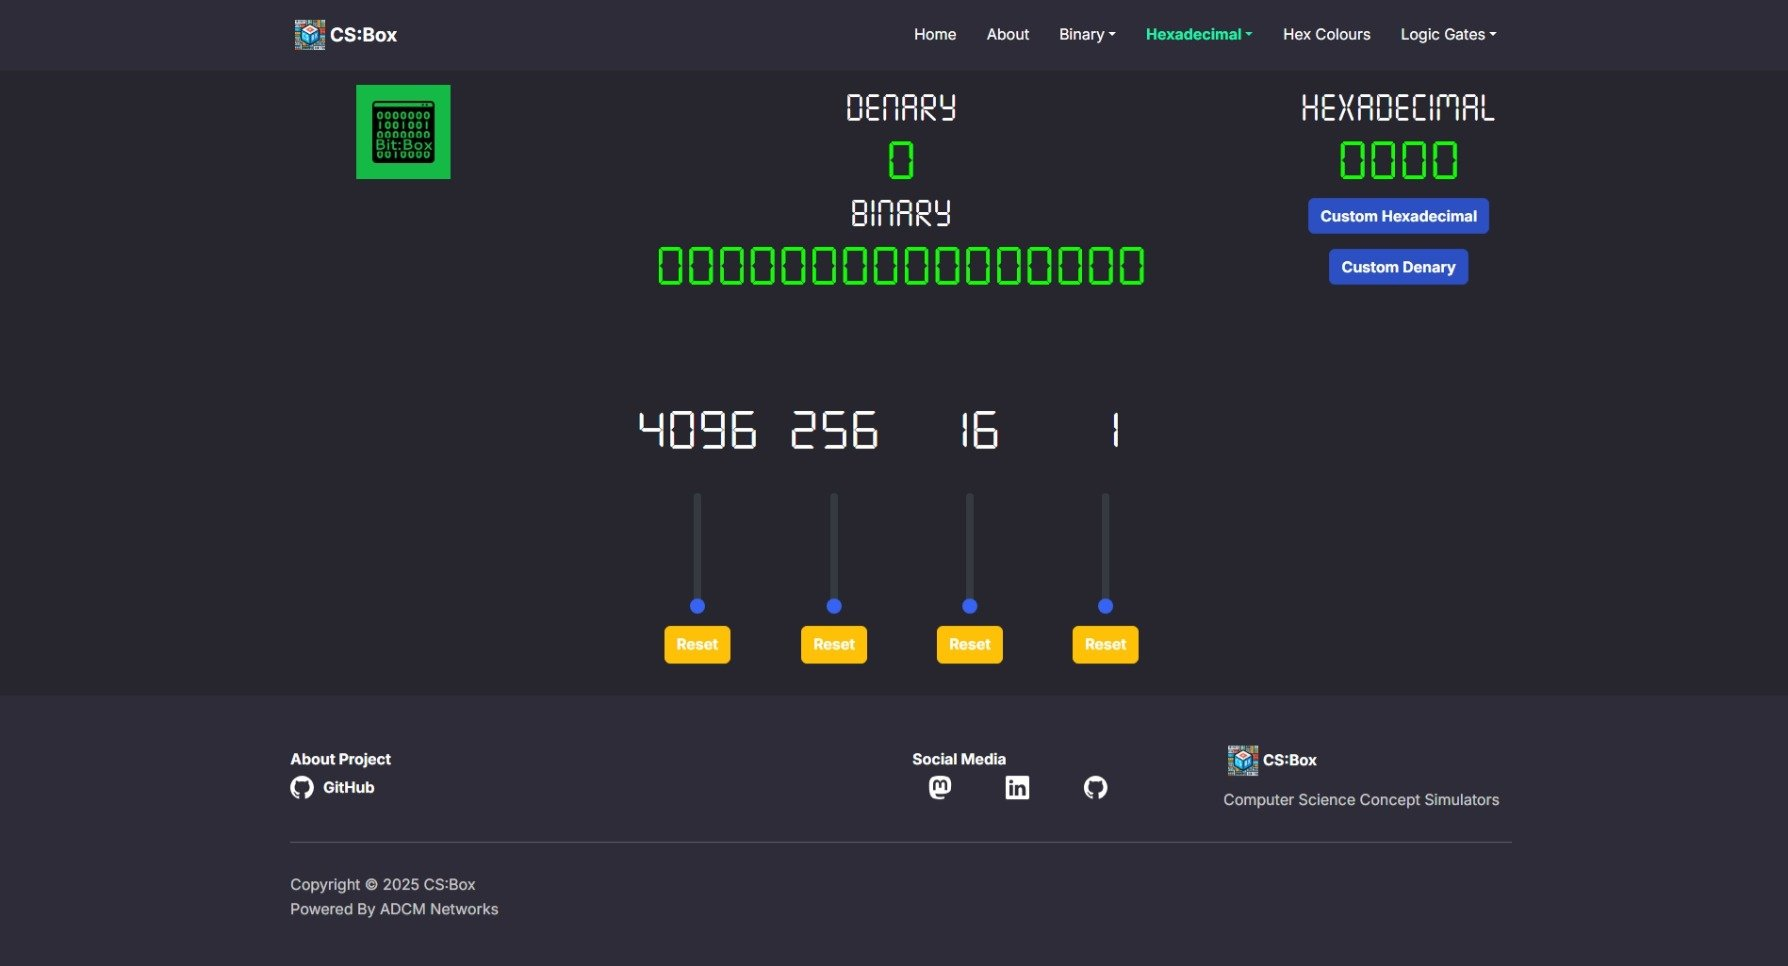Click the Custom Denary button
The height and width of the screenshot is (966, 1788).
(1397, 266)
